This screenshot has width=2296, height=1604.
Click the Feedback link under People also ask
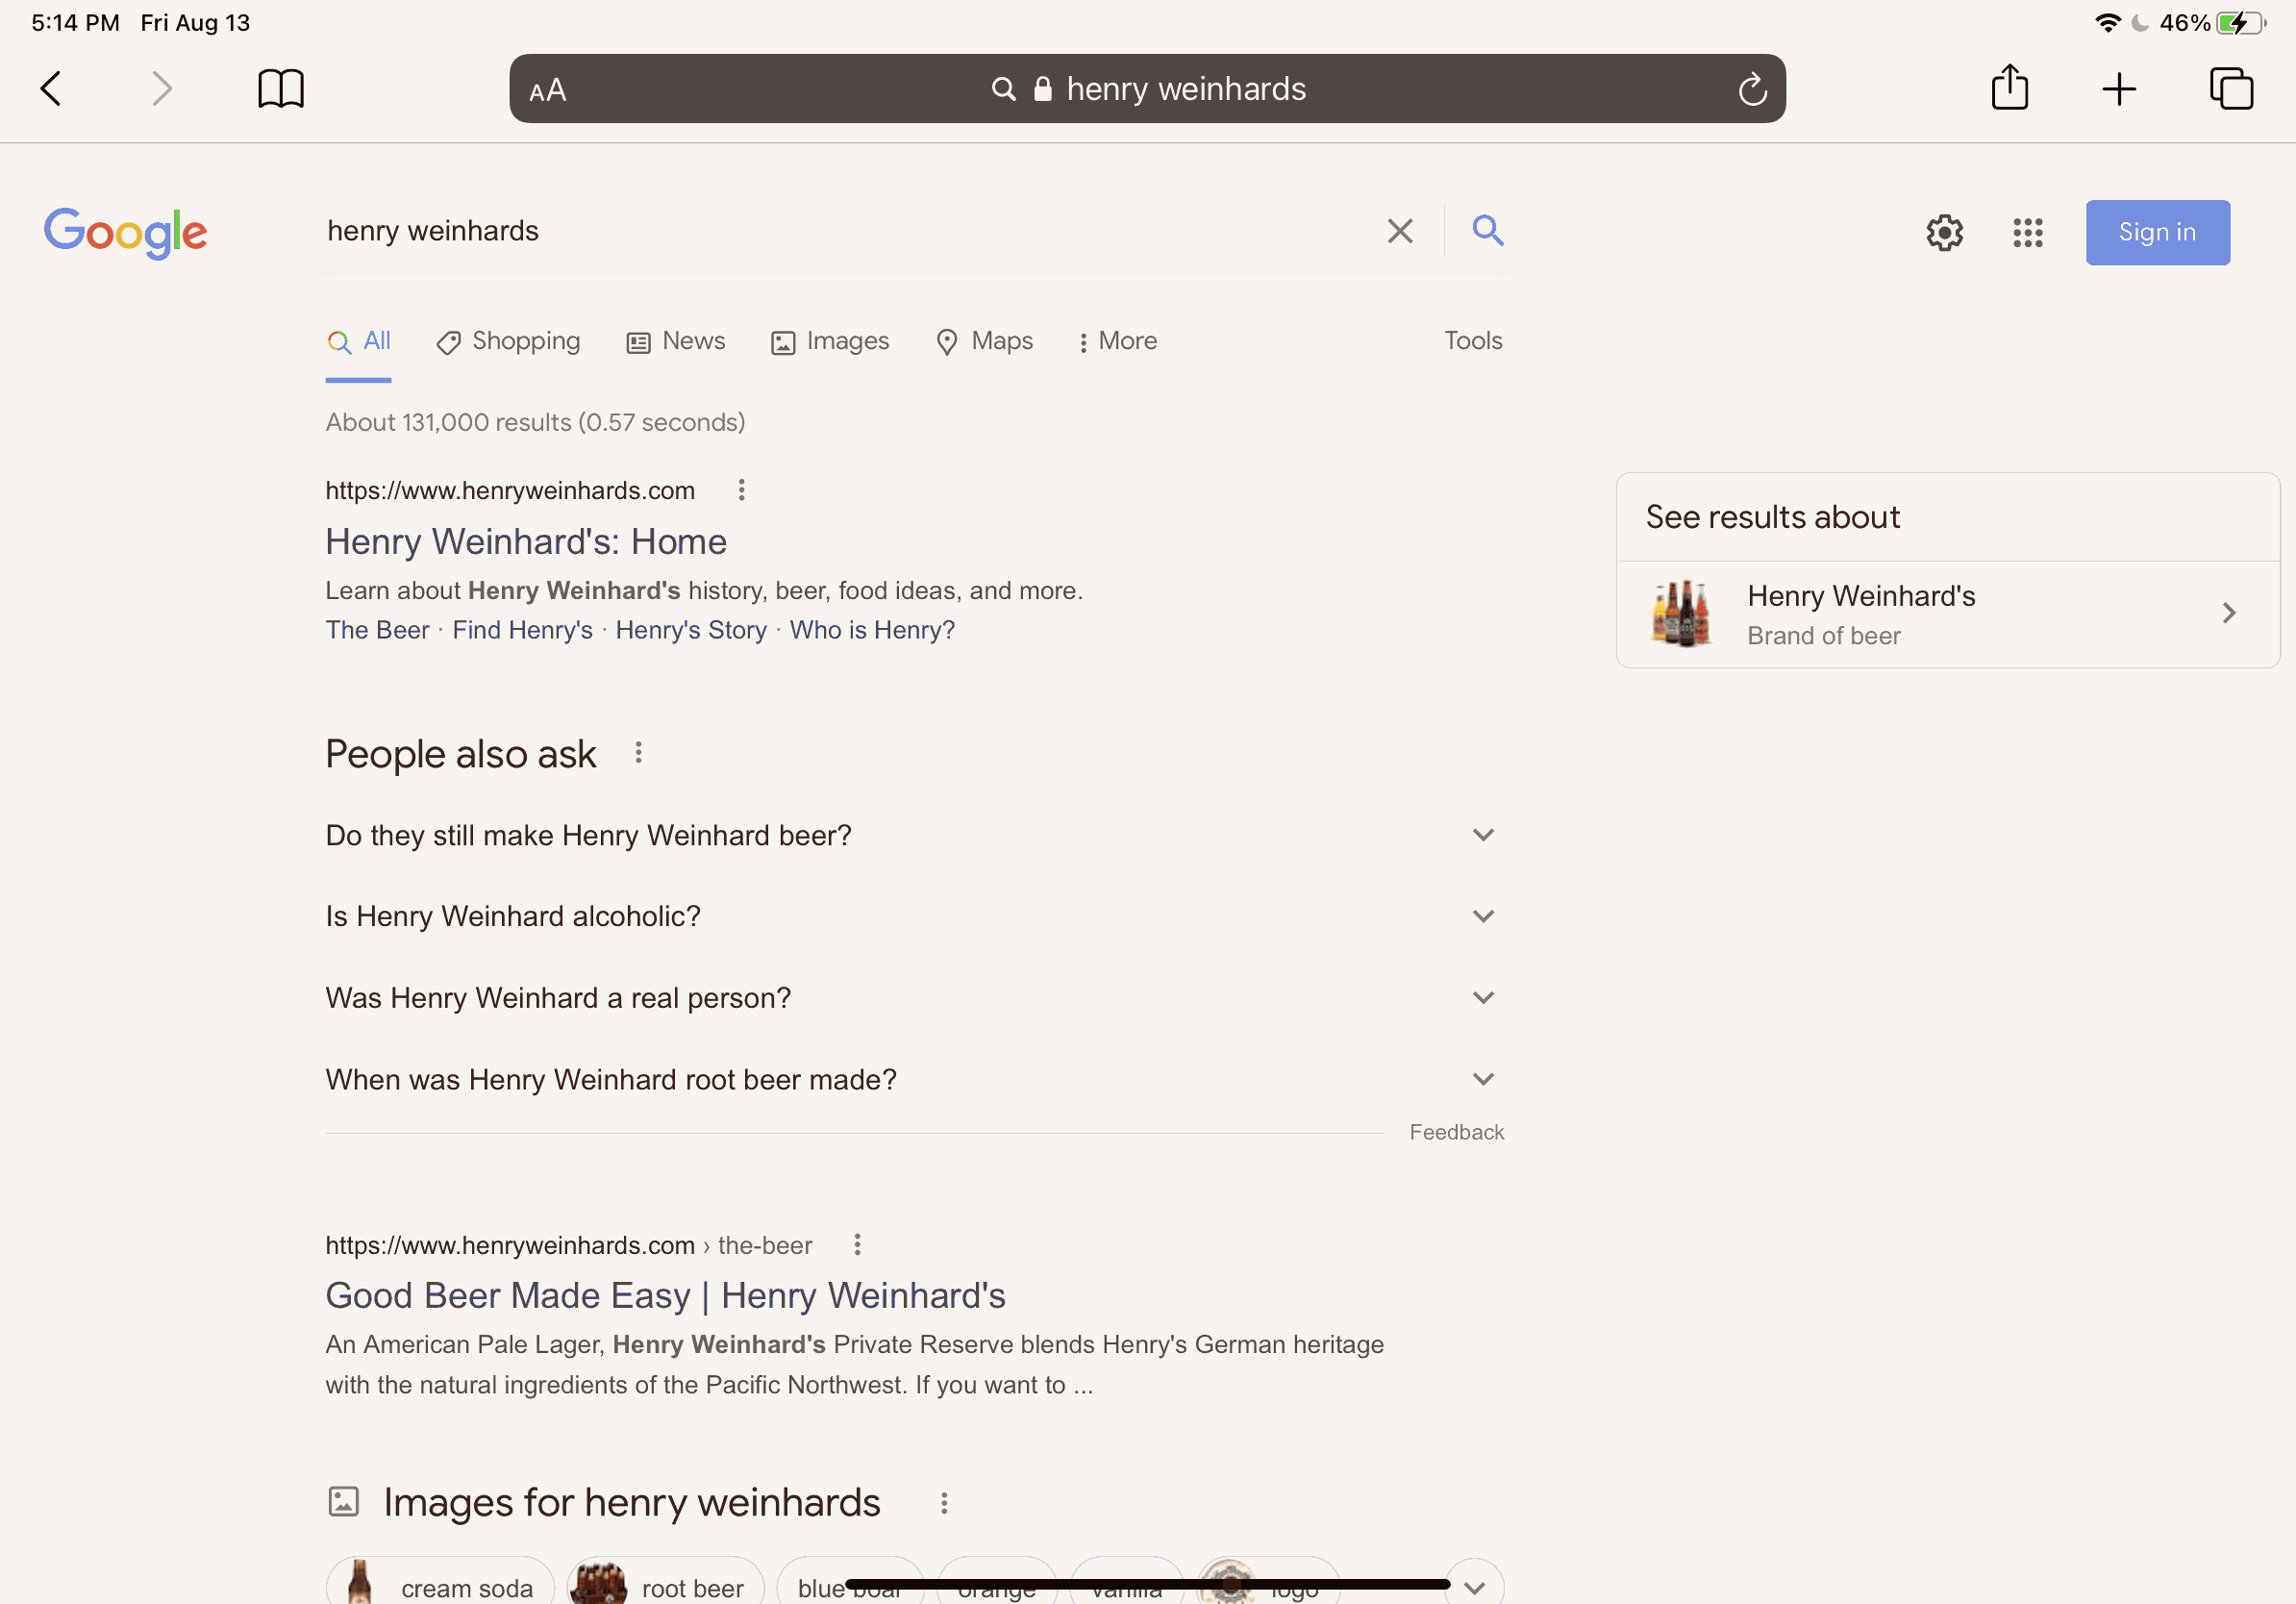pyautogui.click(x=1456, y=1132)
